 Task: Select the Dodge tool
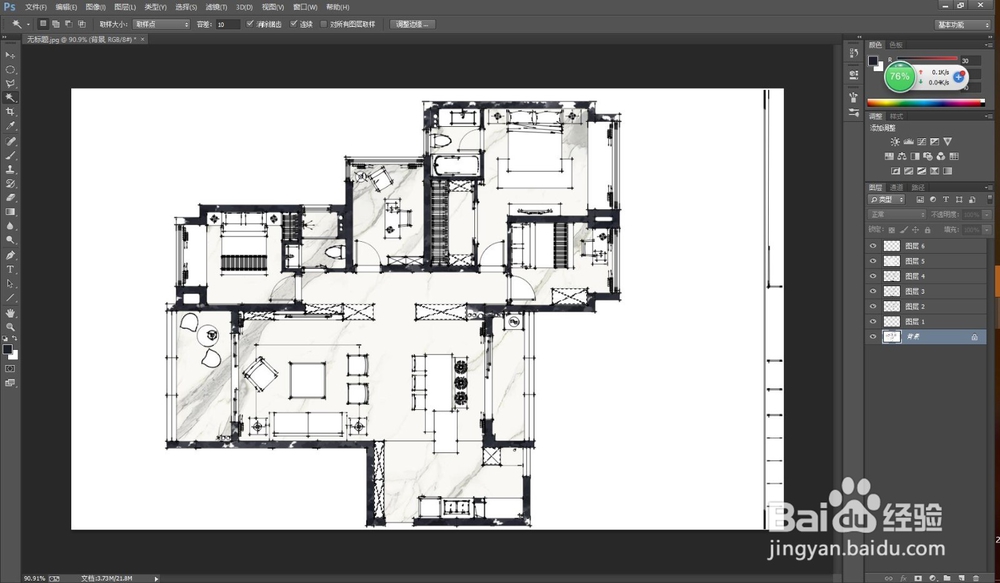[10, 239]
